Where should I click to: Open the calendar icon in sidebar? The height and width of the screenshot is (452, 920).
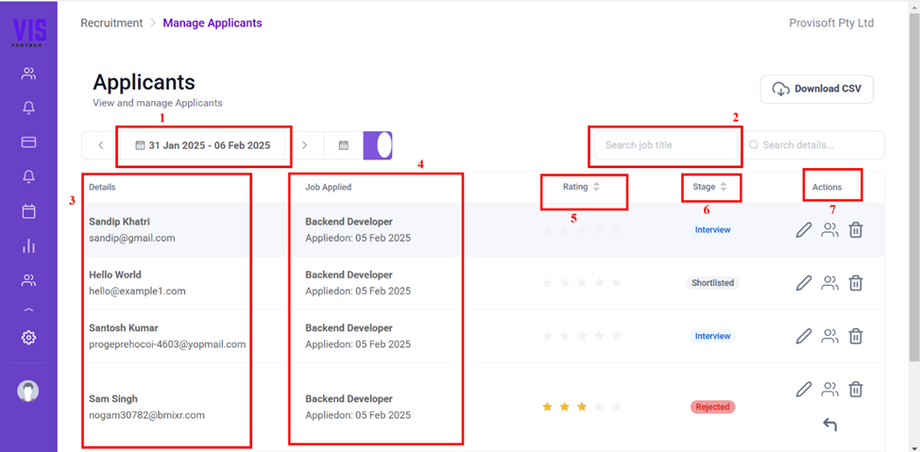coord(29,211)
